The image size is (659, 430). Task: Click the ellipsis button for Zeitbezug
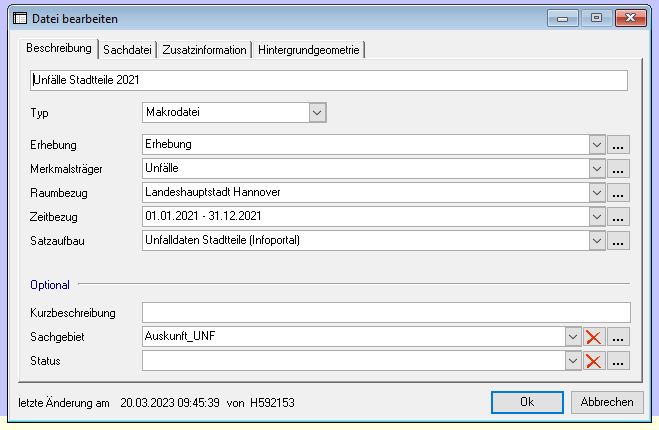pyautogui.click(x=619, y=217)
